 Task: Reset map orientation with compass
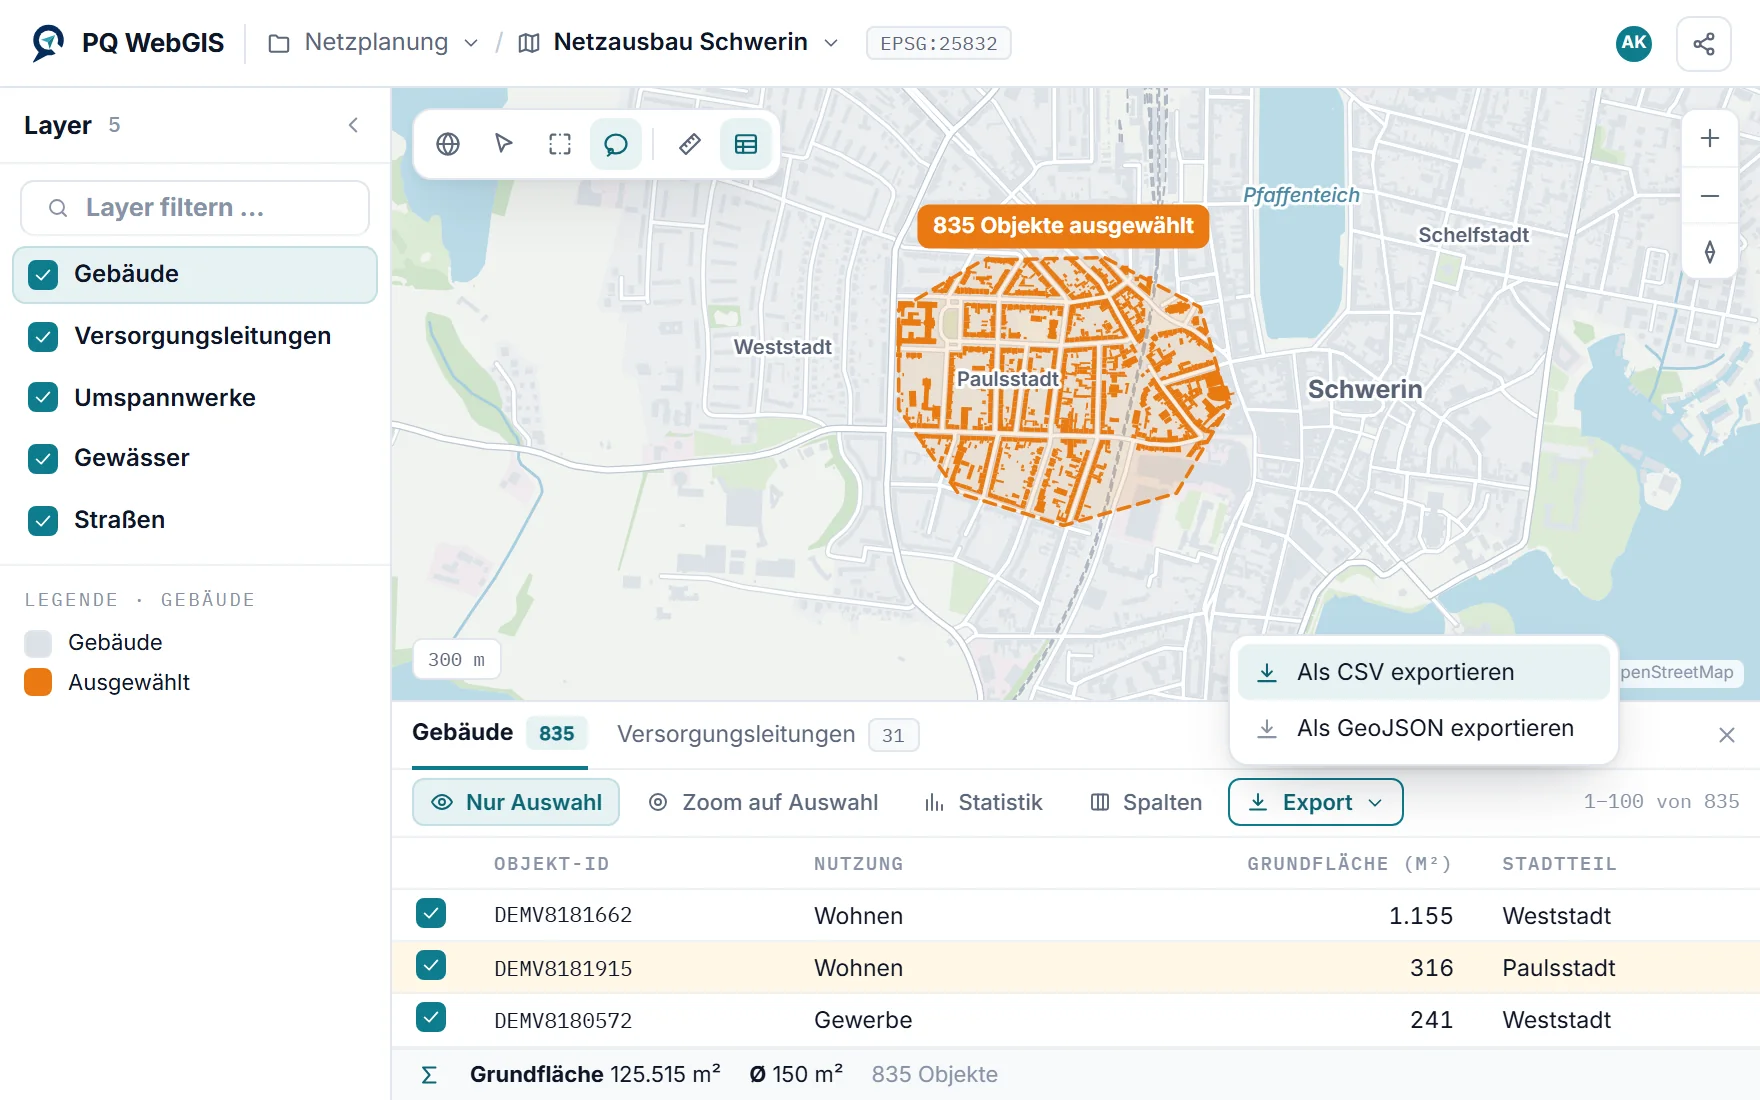point(1710,252)
